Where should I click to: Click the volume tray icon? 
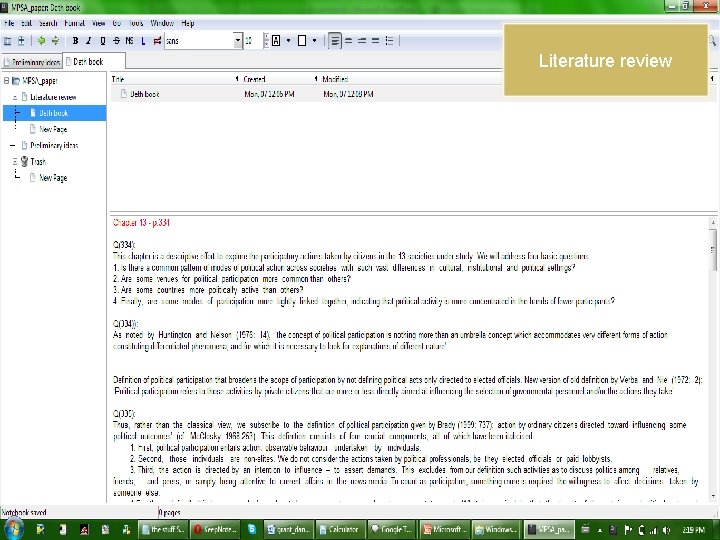point(667,530)
